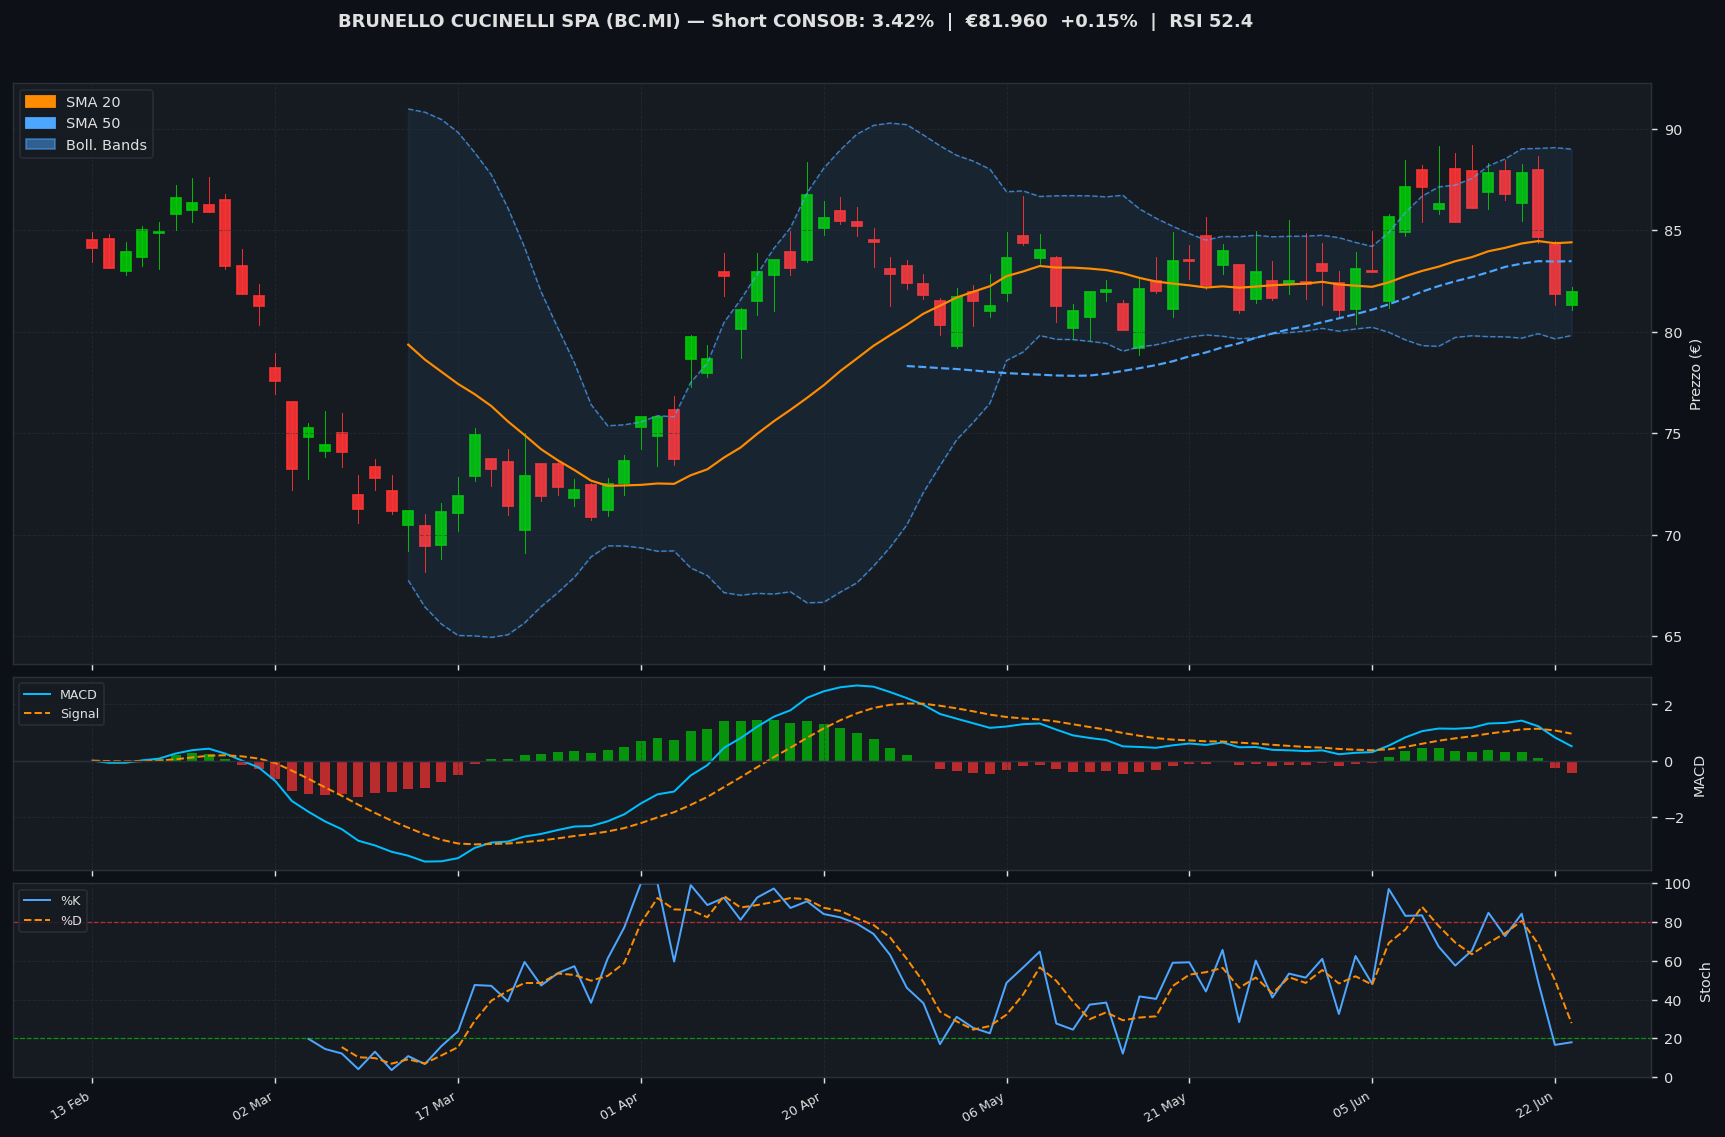Click the 85 tick on the price axis
This screenshot has width=1725, height=1137.
pyautogui.click(x=1673, y=231)
